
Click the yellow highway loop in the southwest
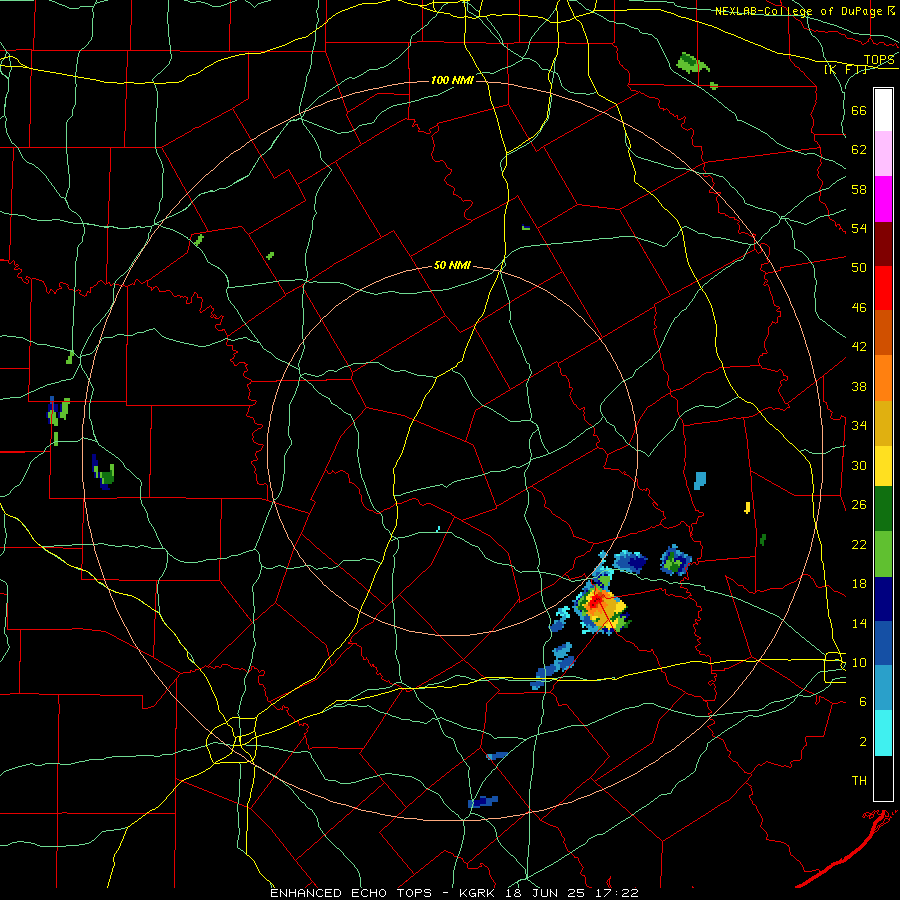point(233,740)
